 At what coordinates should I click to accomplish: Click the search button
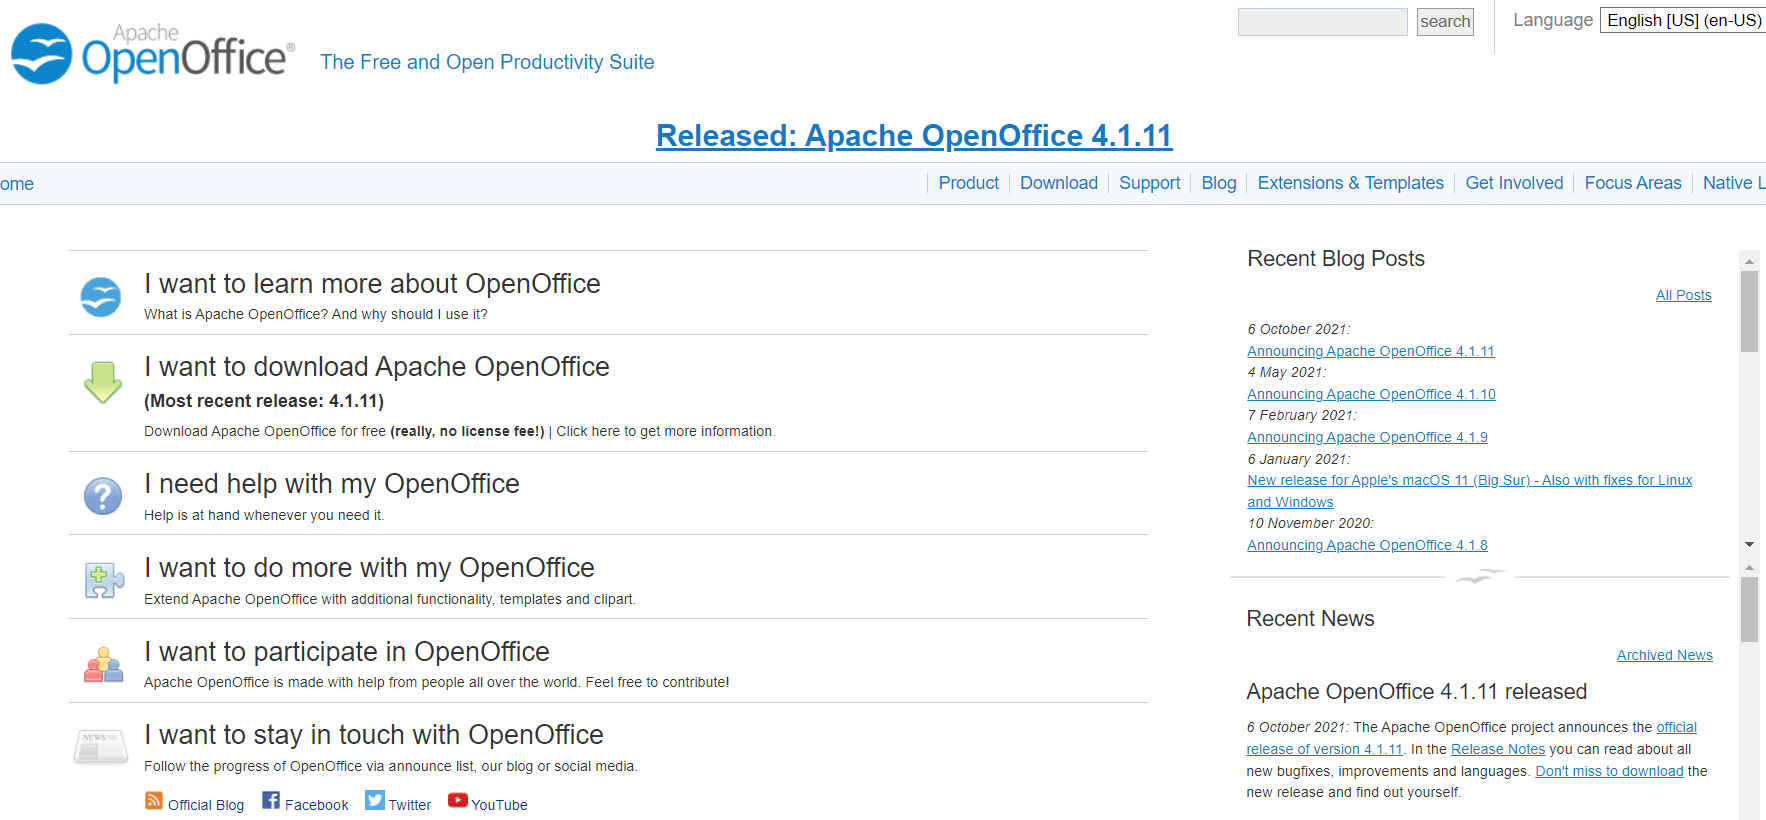1445,22
